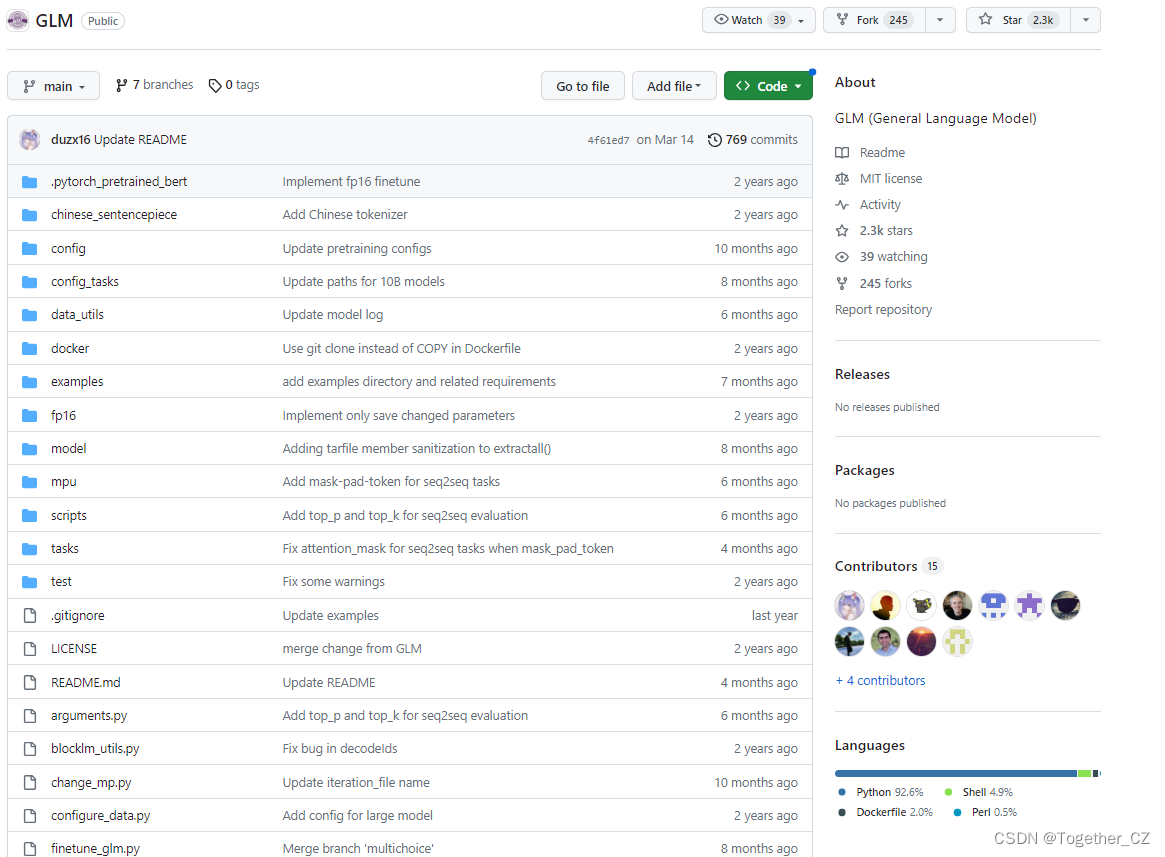Viewport: 1165px width, 857px height.
Task: Click the config_tasks folder icon
Action: (30, 282)
